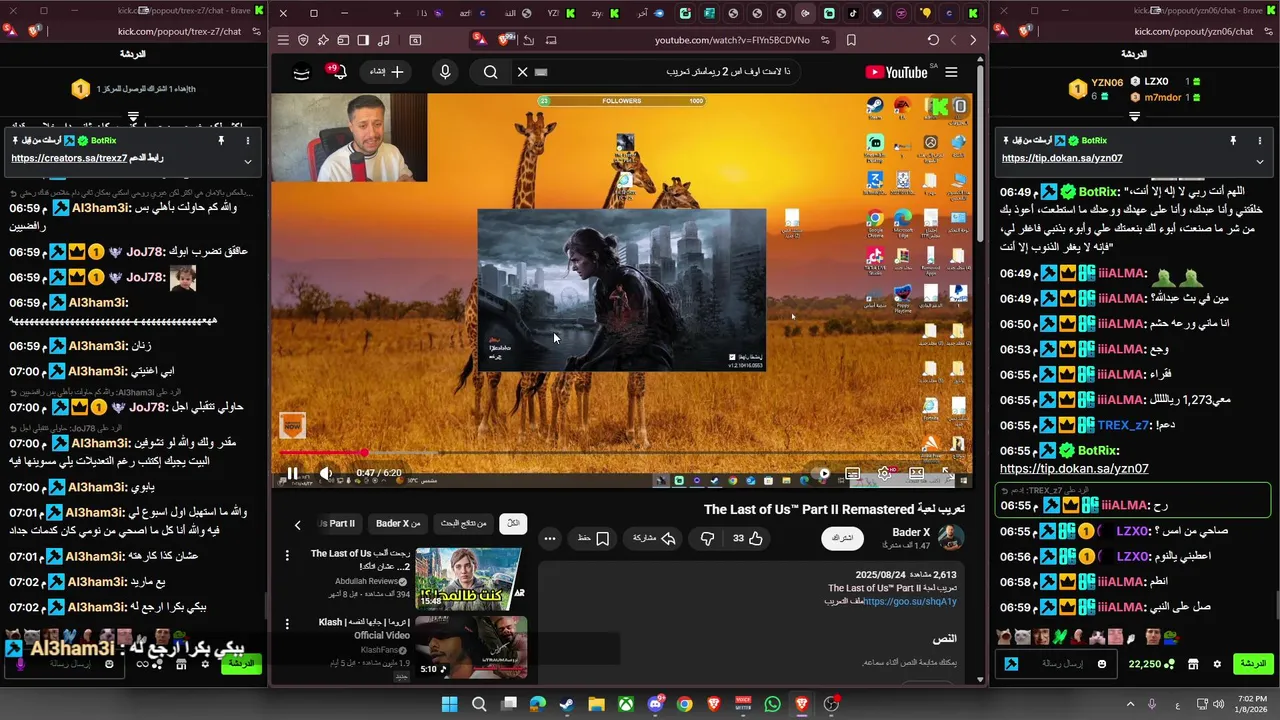Open creators.sa/trexz7 link in left chat
This screenshot has width=1280, height=720.
[x=69, y=159]
